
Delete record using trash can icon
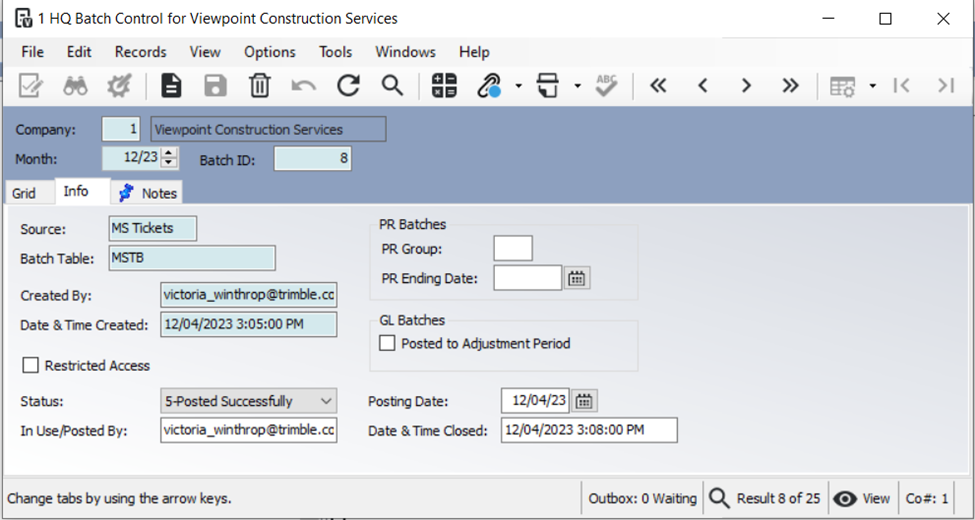259,86
